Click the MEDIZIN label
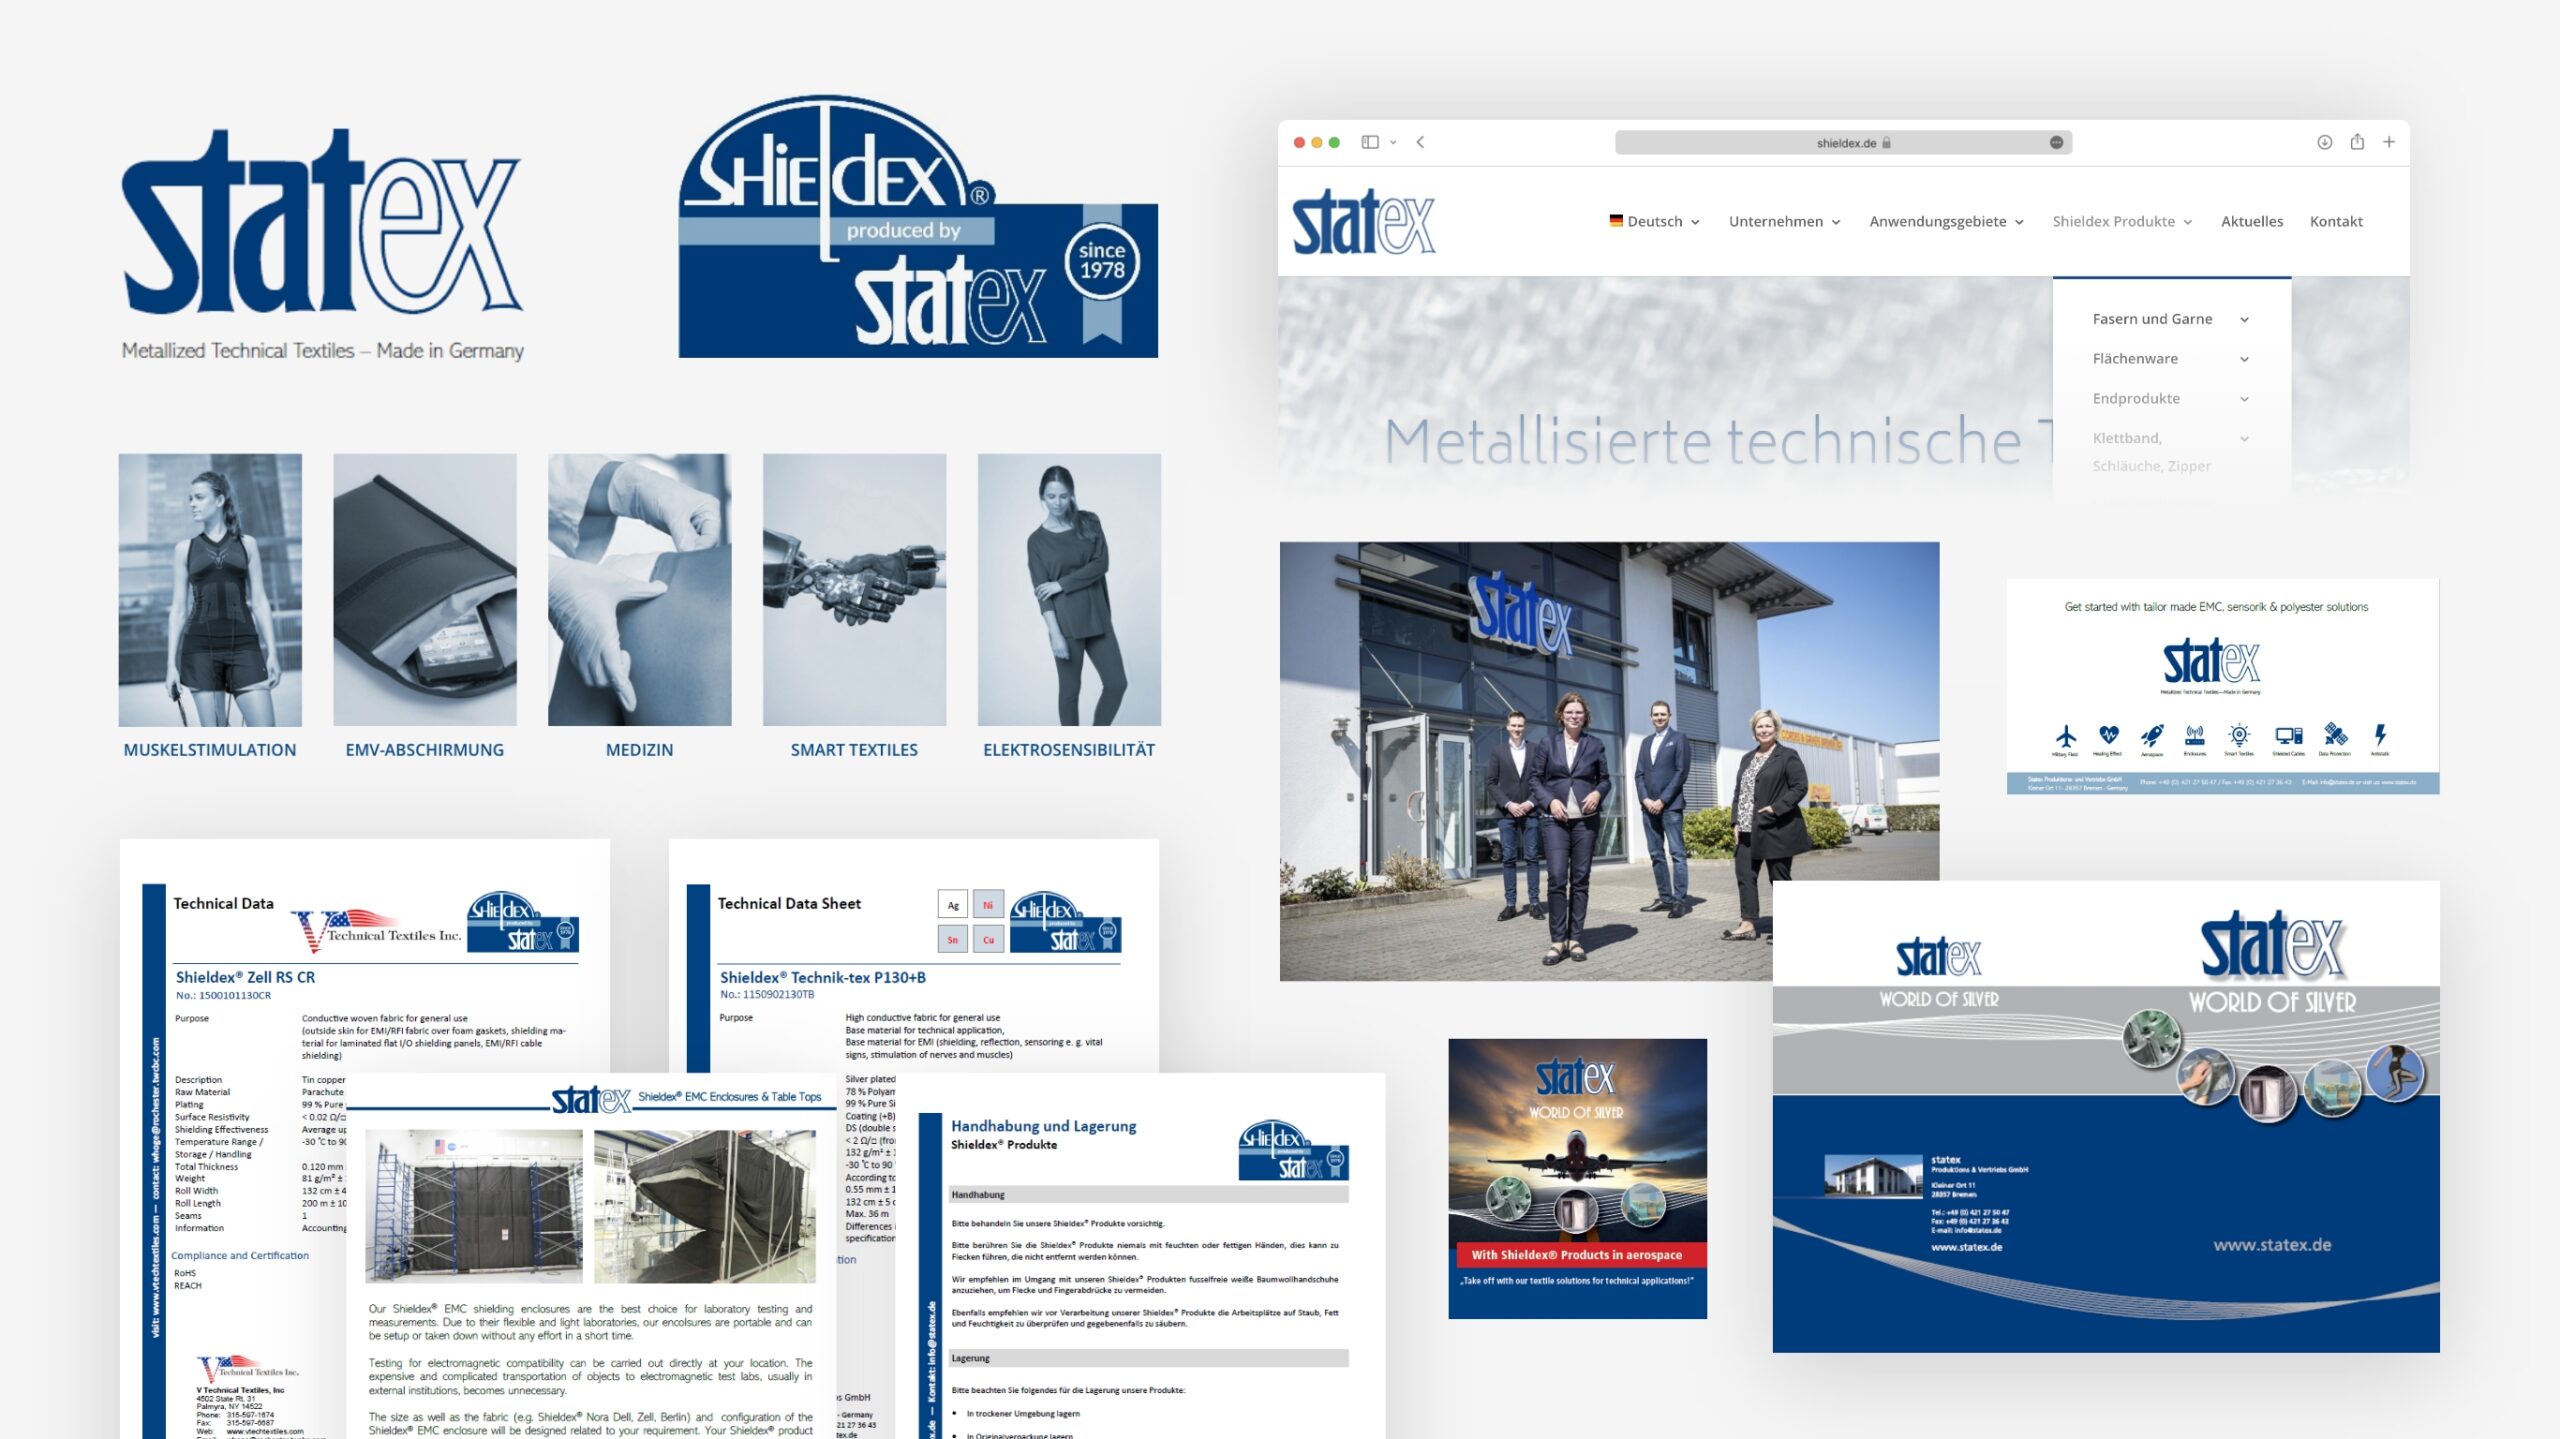2560x1439 pixels. click(639, 750)
